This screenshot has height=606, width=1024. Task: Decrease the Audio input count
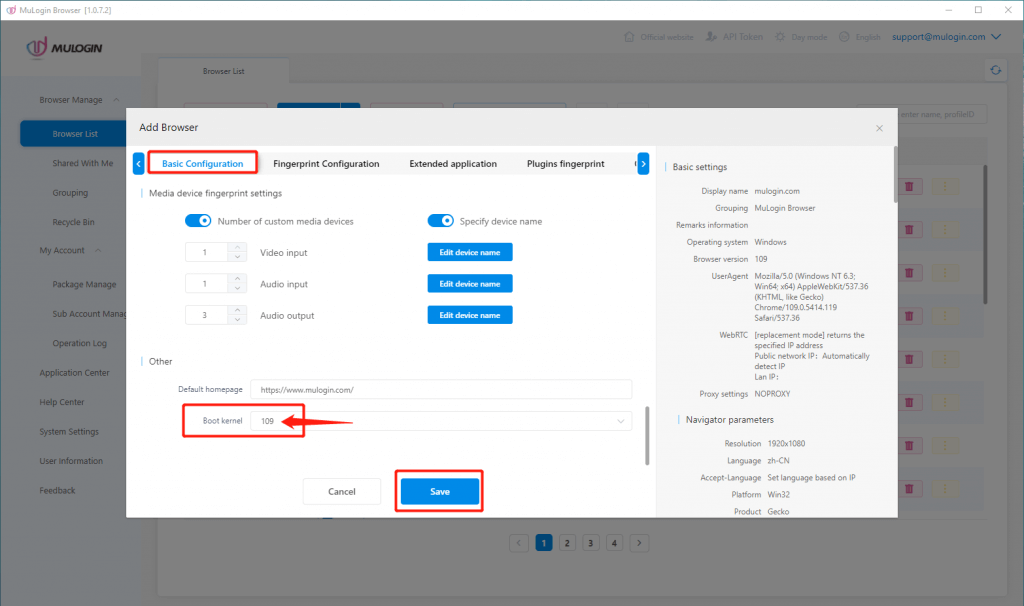[238, 288]
